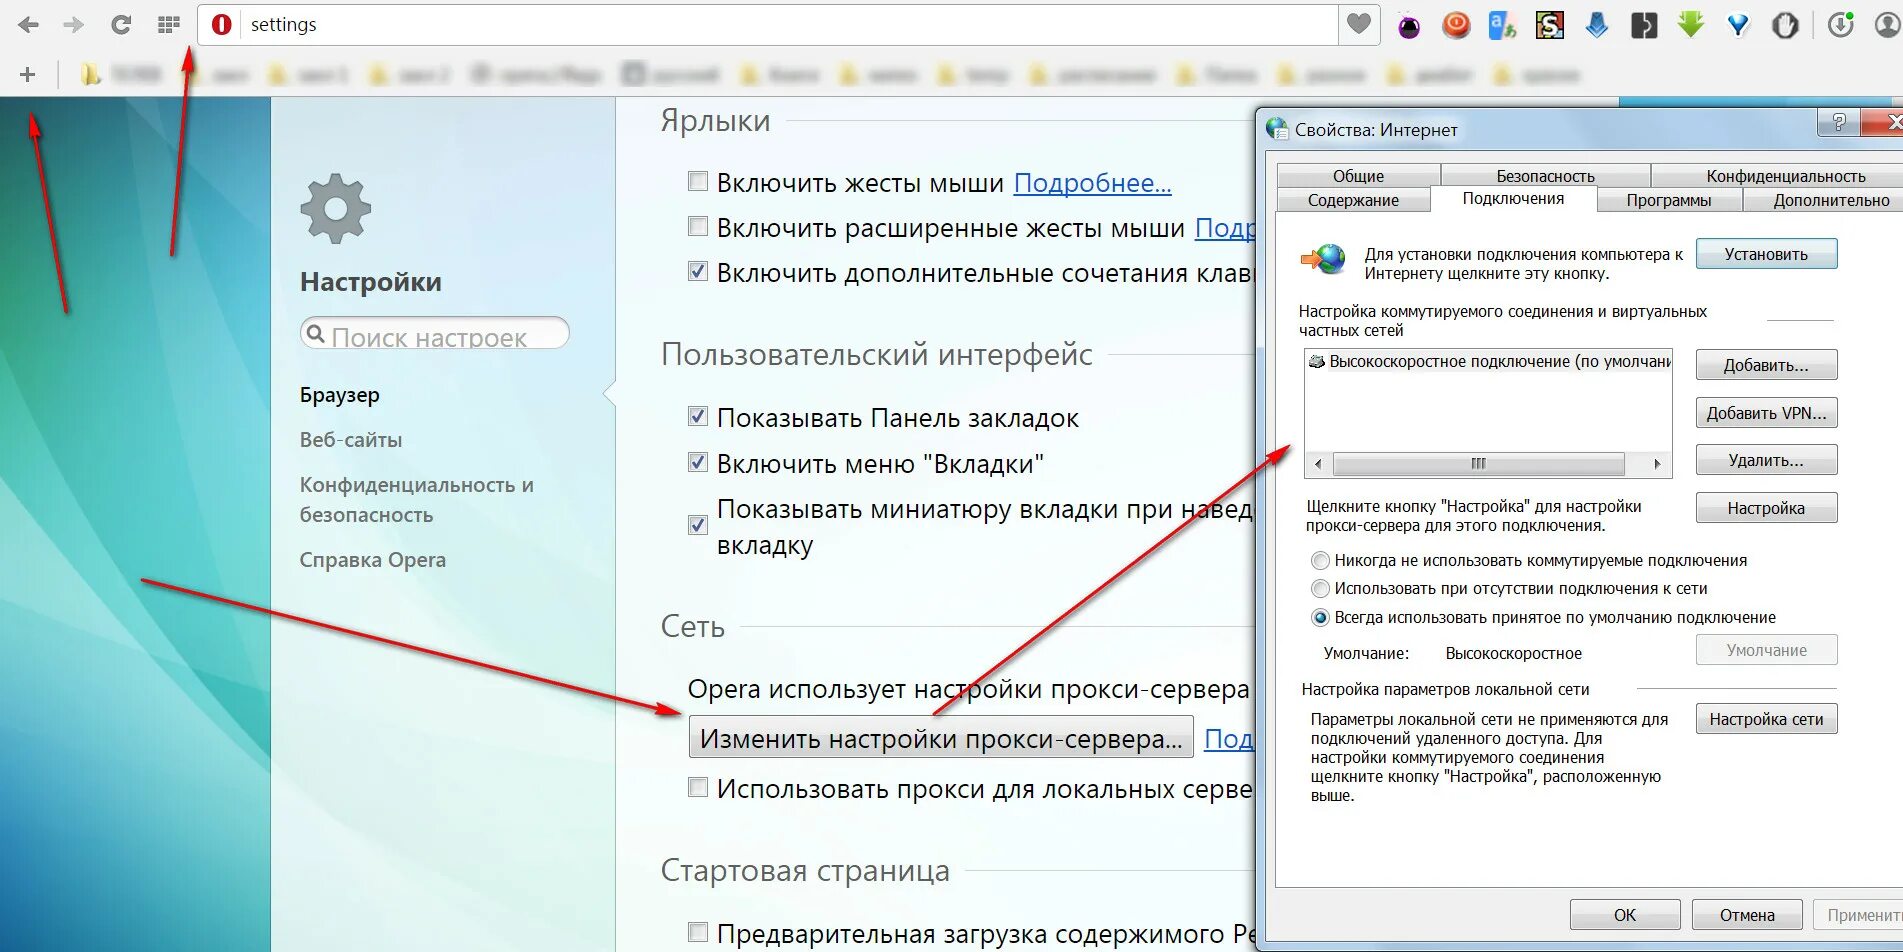Click the Opera logo in the address bar
Screen dimensions: 1903x952
222,25
